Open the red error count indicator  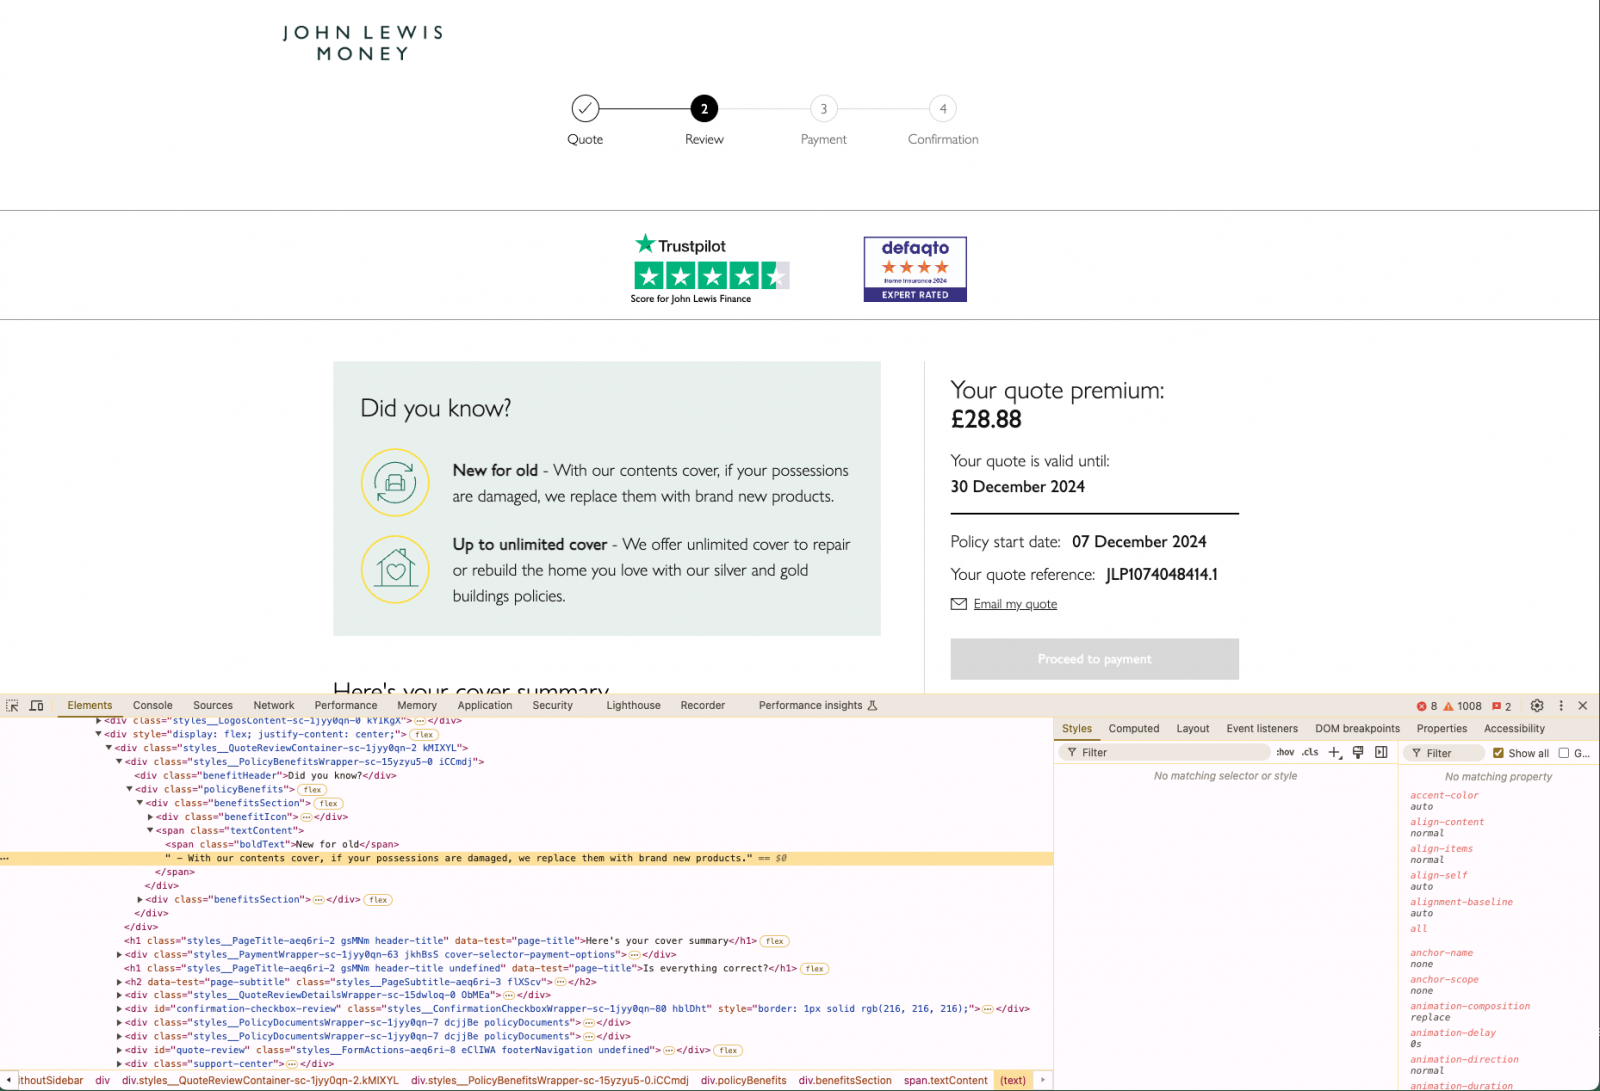1427,705
